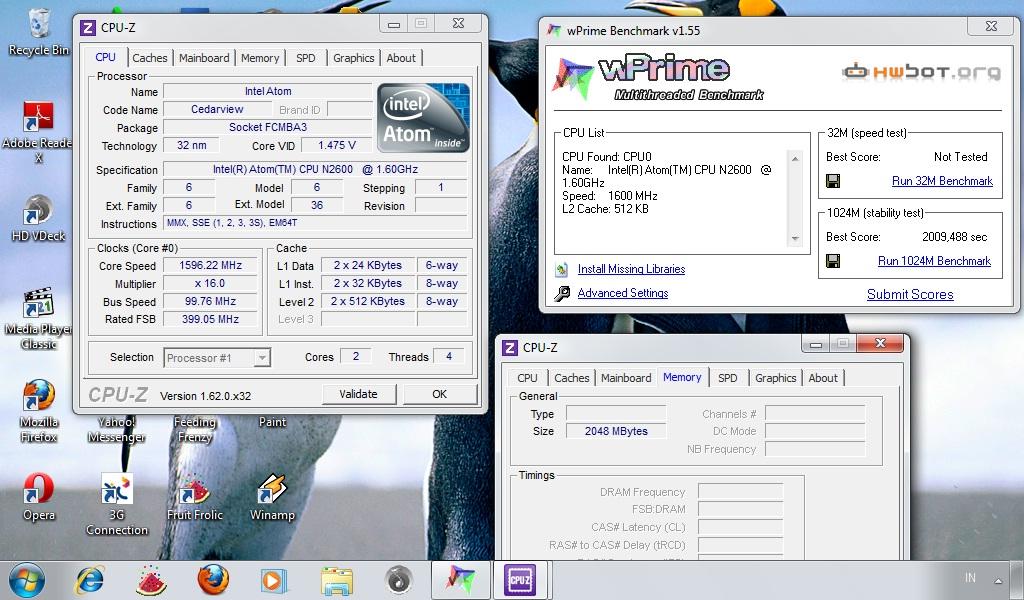This screenshot has width=1024, height=600.
Task: Click the Advanced Settings wrench icon
Action: point(562,294)
